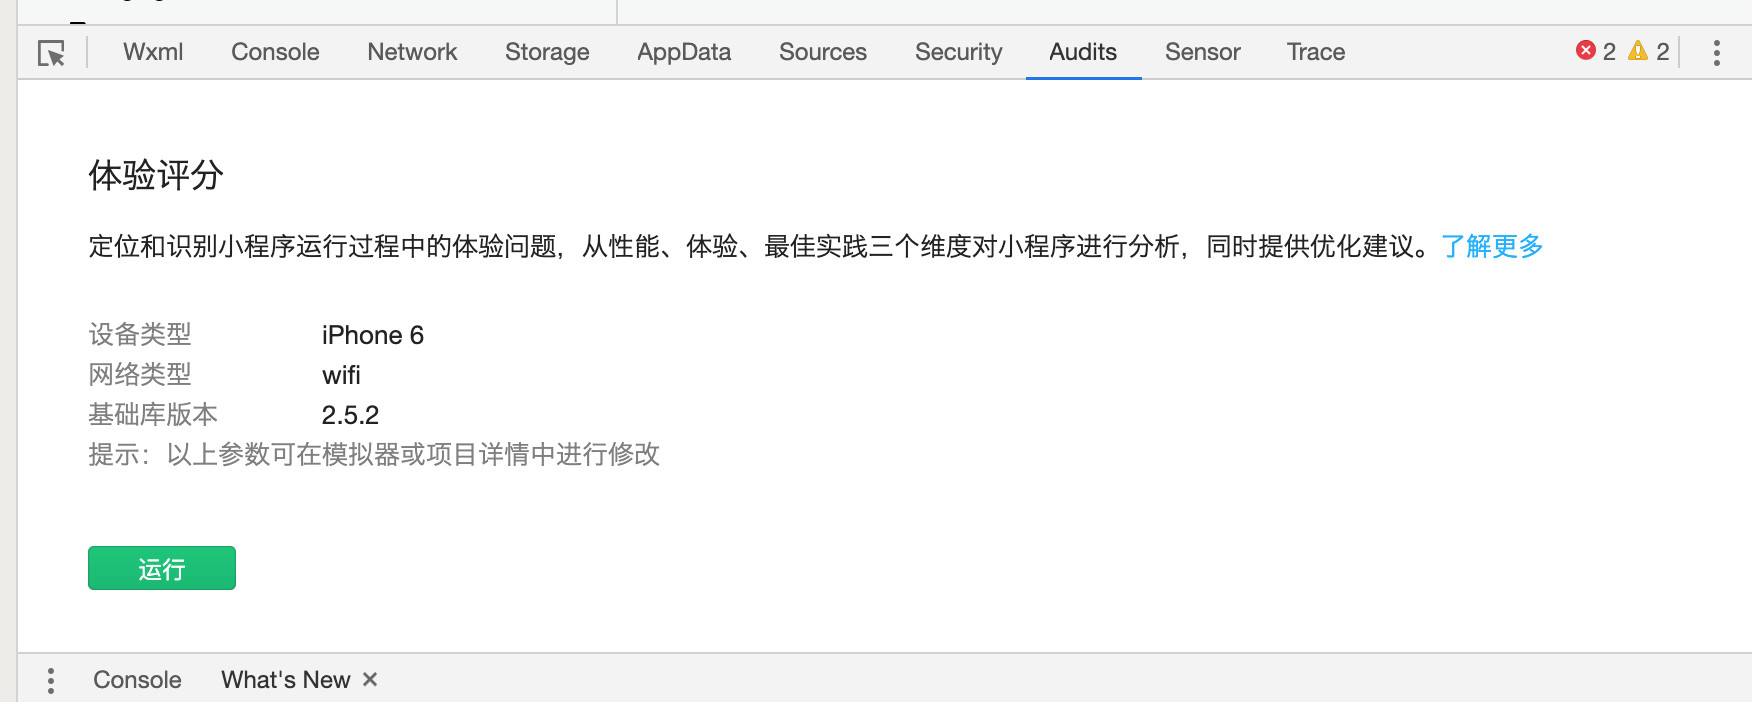Open the Storage tab
Viewport: 1752px width, 702px height.
click(x=547, y=52)
